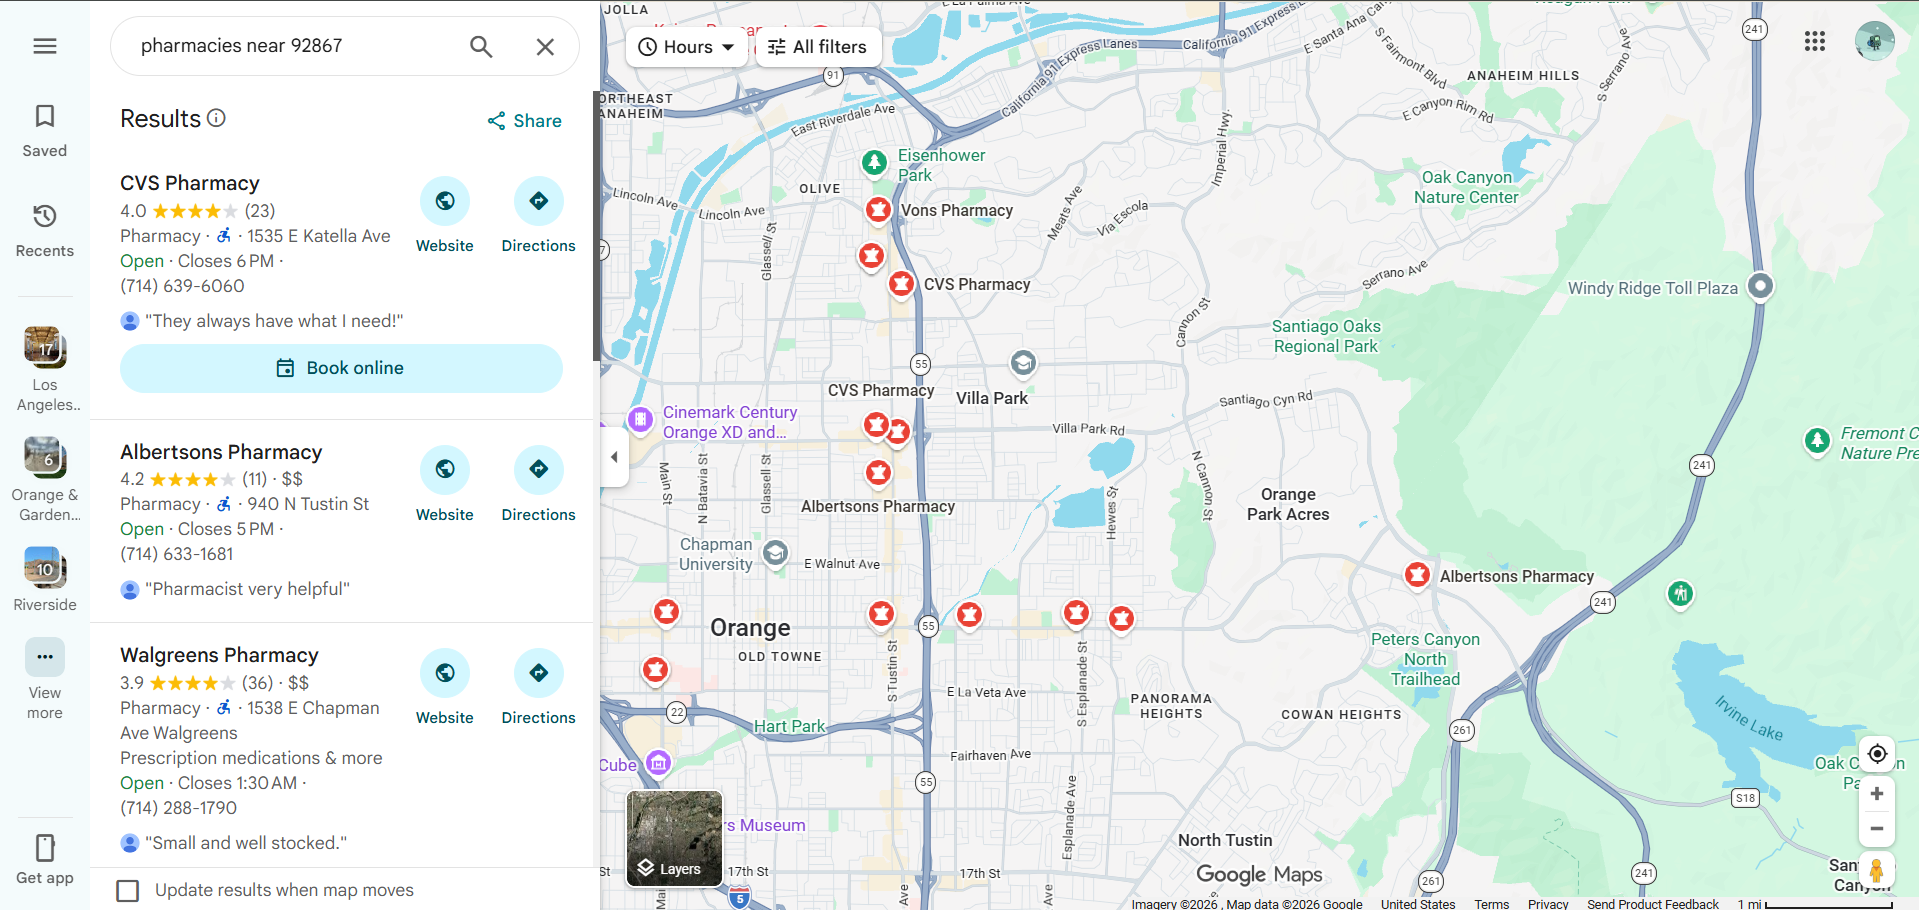Image resolution: width=1919 pixels, height=910 pixels.
Task: Click the Get app phone icon
Action: 45,848
